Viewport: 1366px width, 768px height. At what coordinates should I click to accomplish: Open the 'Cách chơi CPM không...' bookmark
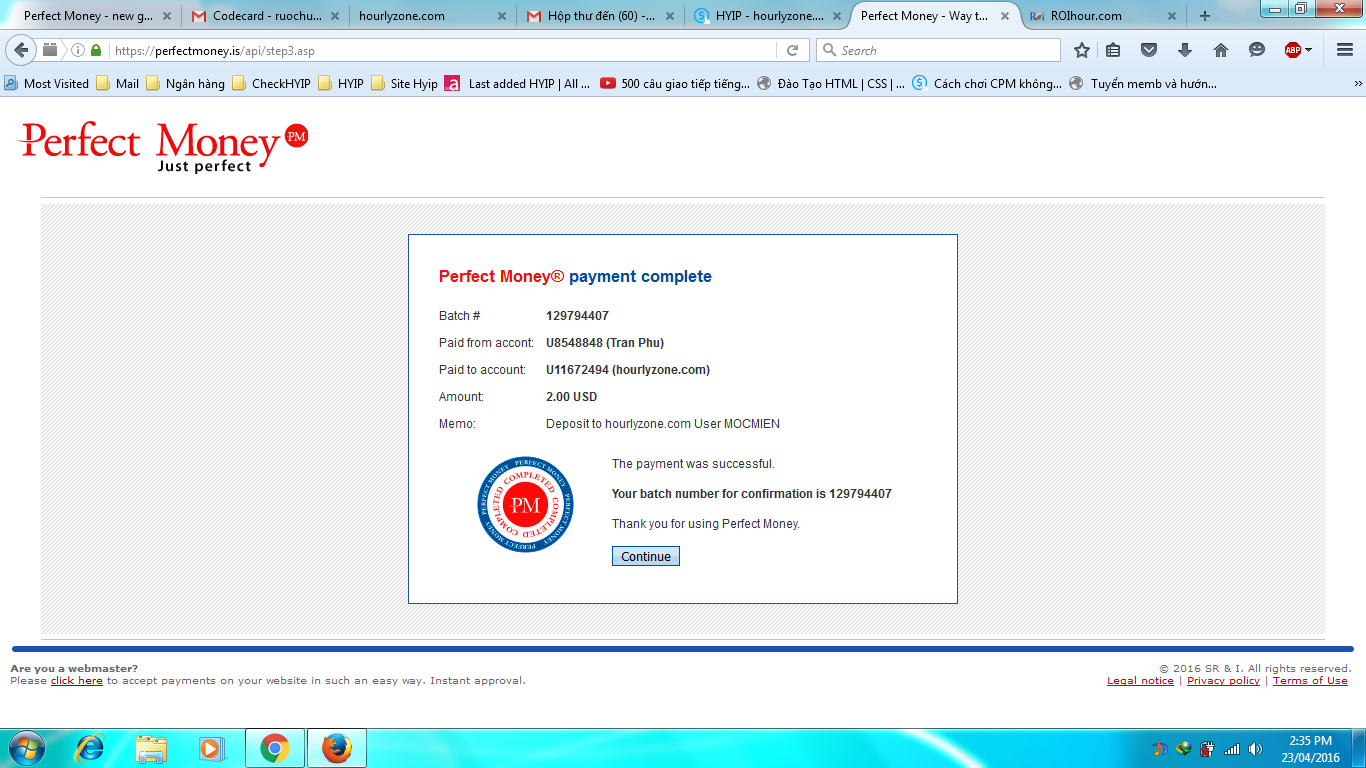pos(987,84)
